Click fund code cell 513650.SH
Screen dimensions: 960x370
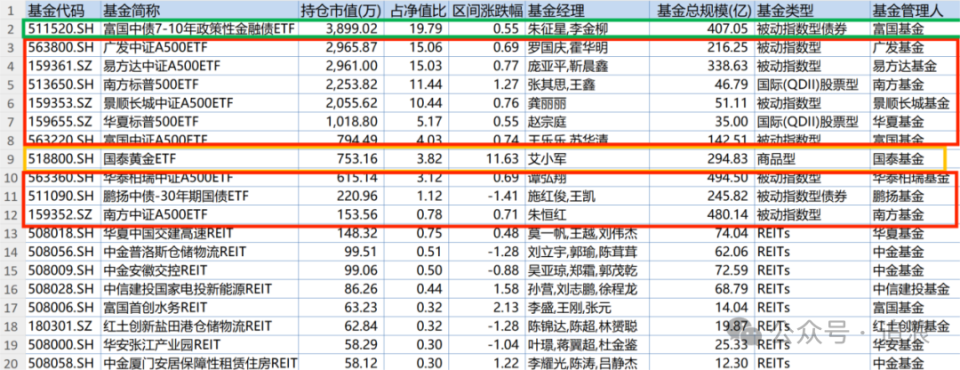tap(63, 84)
